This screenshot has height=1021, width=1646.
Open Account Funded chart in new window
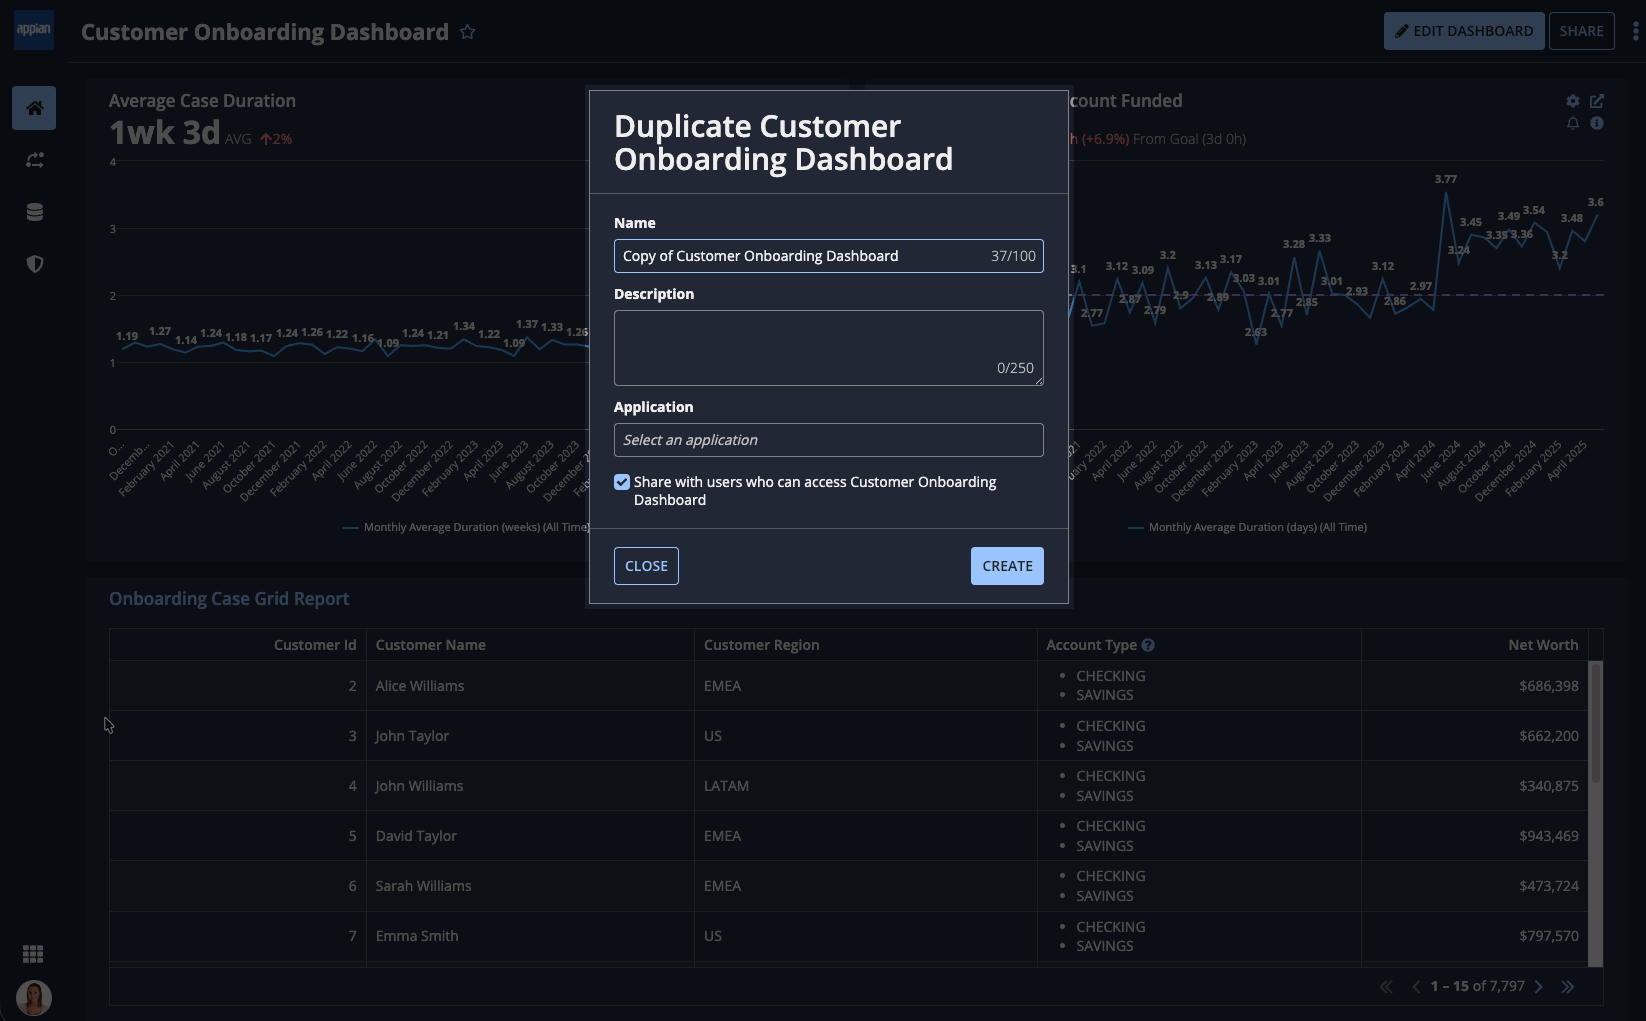pos(1597,101)
